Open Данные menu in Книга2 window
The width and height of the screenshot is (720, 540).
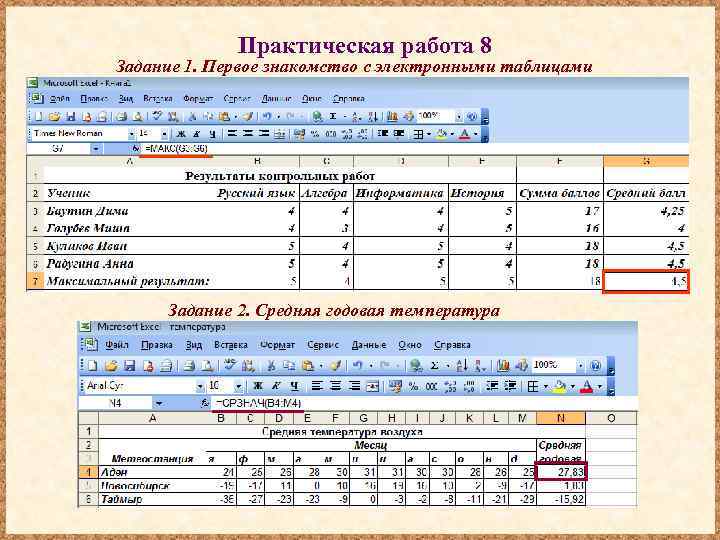tap(276, 99)
